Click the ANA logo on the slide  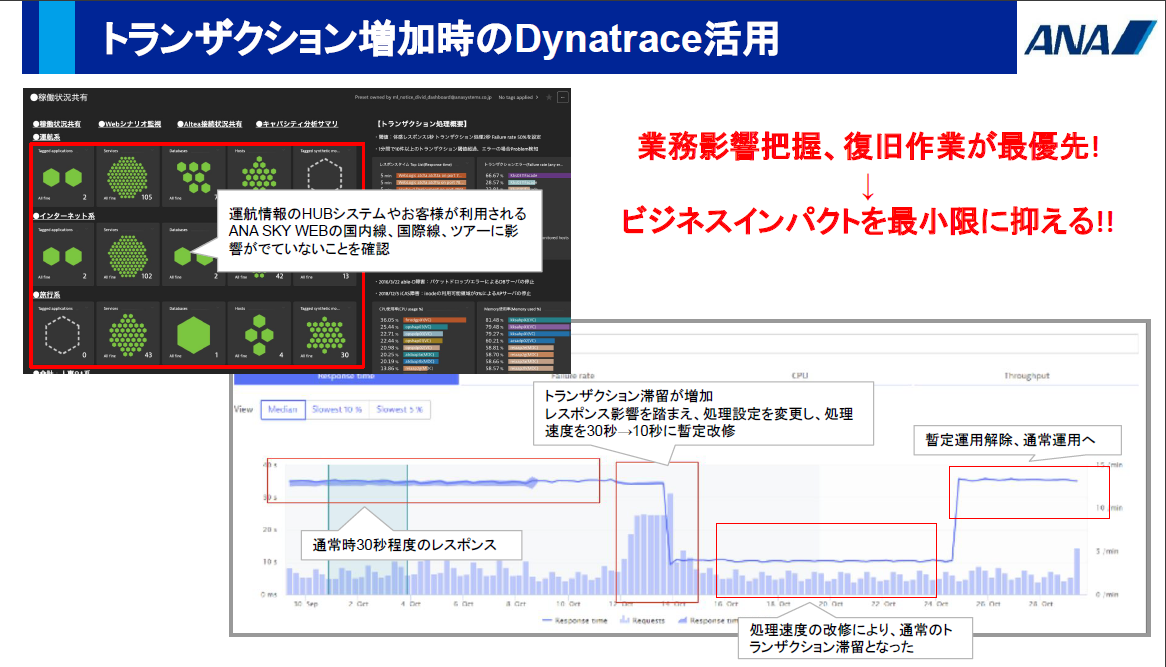(1089, 39)
